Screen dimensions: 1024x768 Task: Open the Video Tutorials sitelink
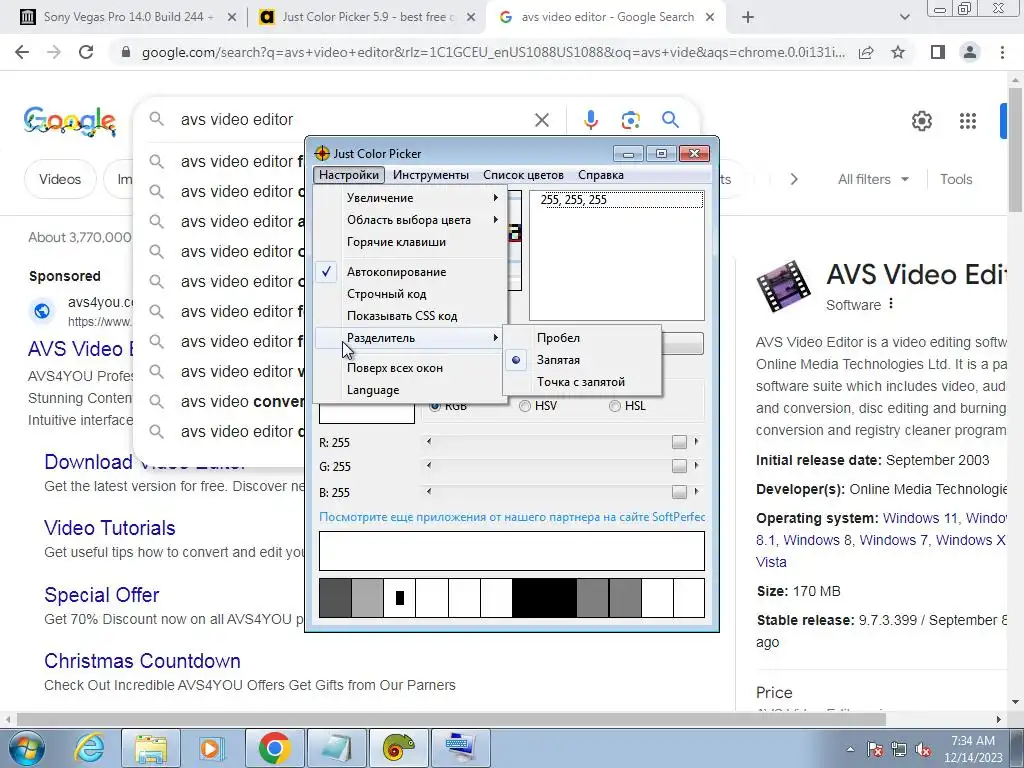110,528
